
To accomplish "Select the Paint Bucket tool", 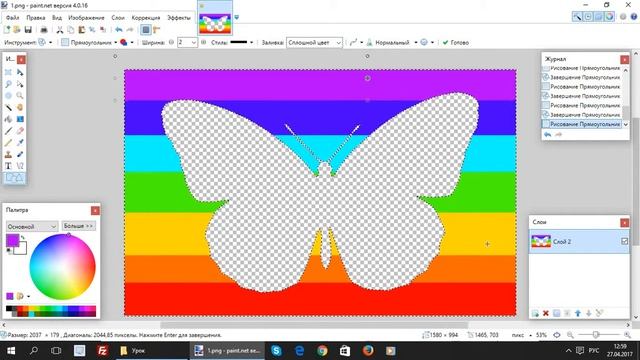I will [8, 119].
